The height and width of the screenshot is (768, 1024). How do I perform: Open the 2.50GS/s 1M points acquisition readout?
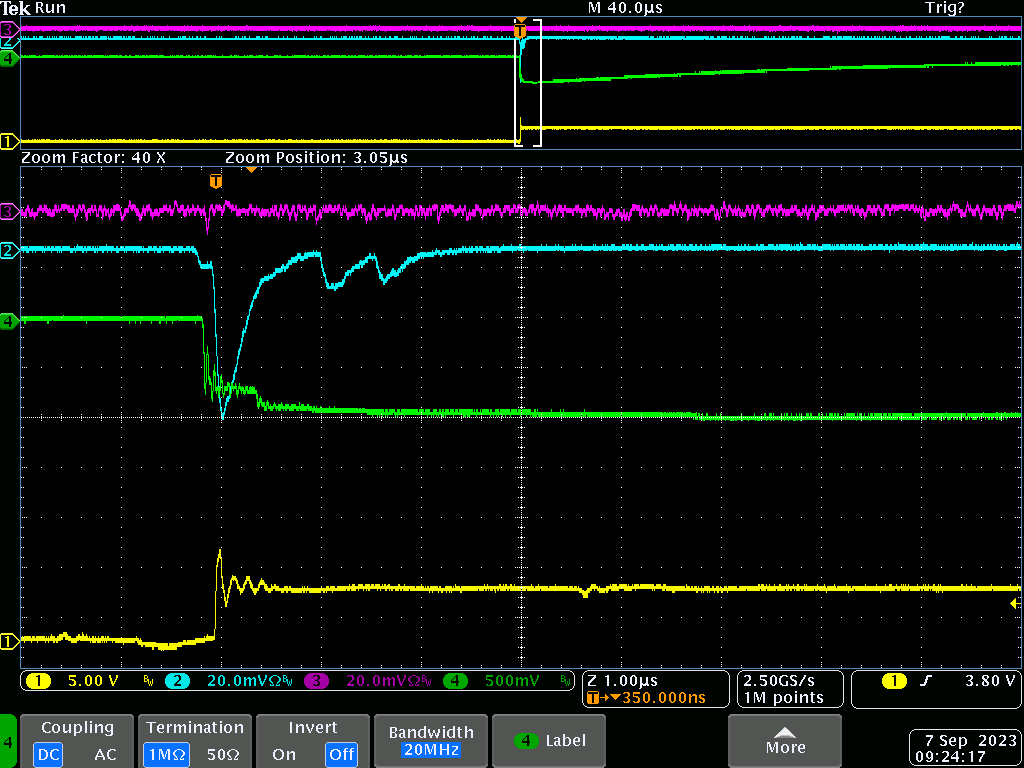tap(784, 689)
